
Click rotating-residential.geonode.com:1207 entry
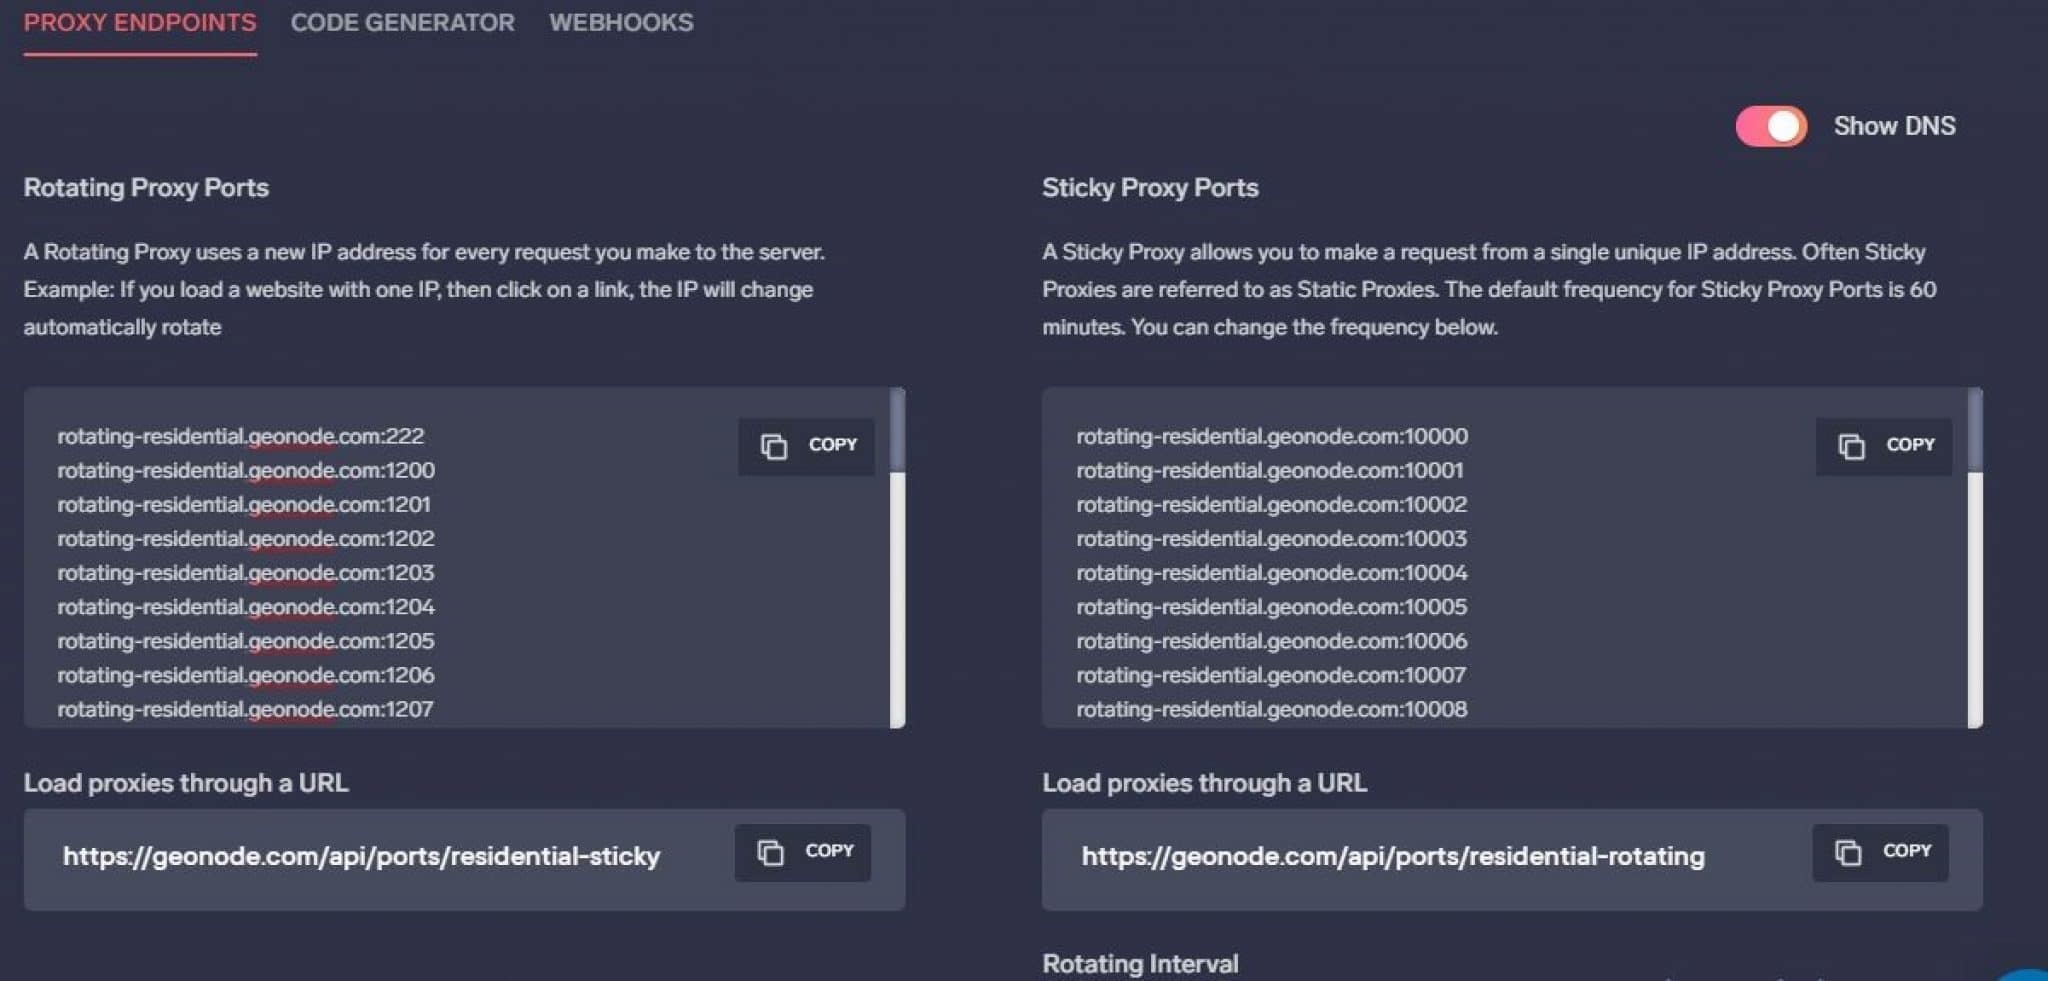pos(246,709)
